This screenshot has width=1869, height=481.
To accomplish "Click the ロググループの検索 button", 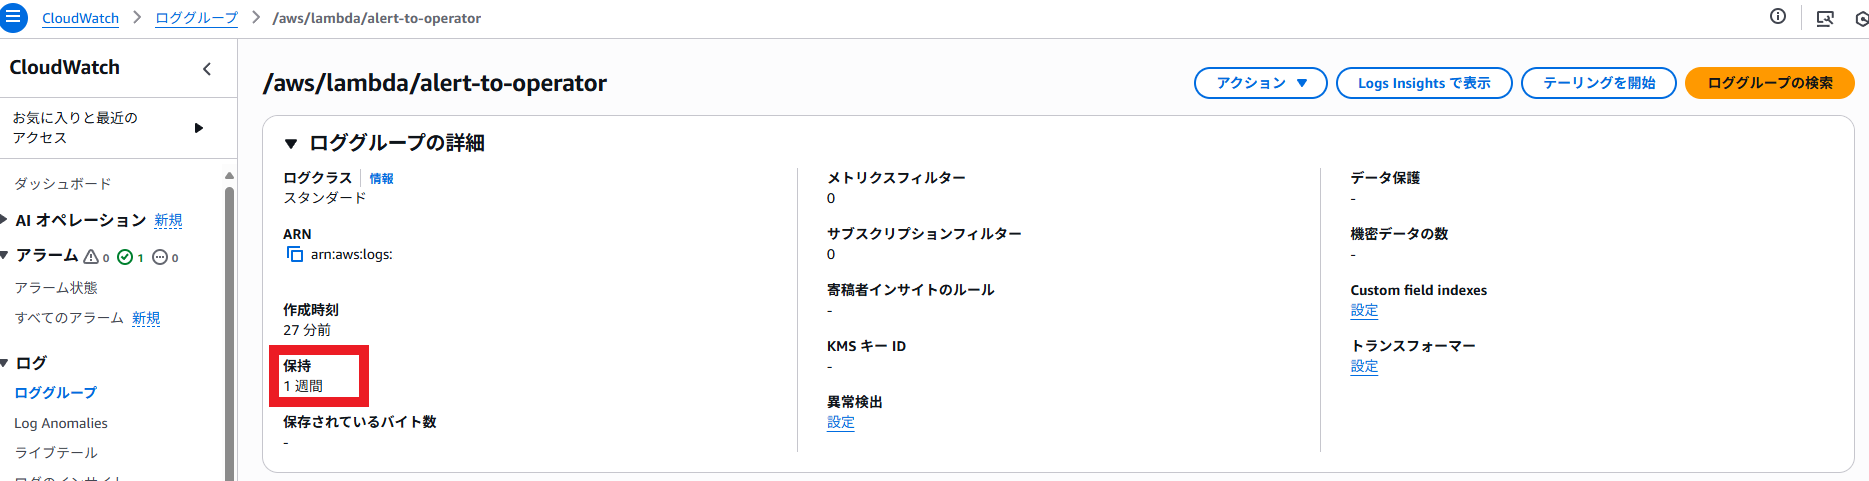I will (x=1769, y=83).
